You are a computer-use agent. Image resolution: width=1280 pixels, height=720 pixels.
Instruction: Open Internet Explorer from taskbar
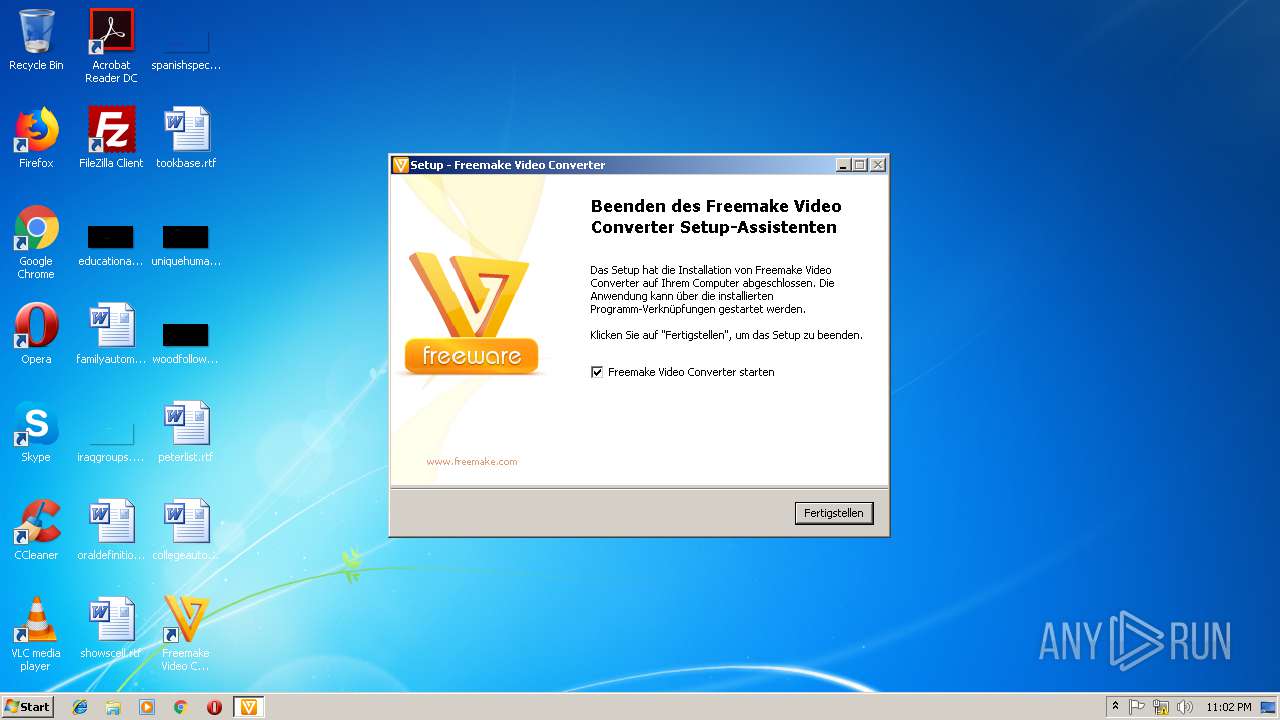[80, 707]
